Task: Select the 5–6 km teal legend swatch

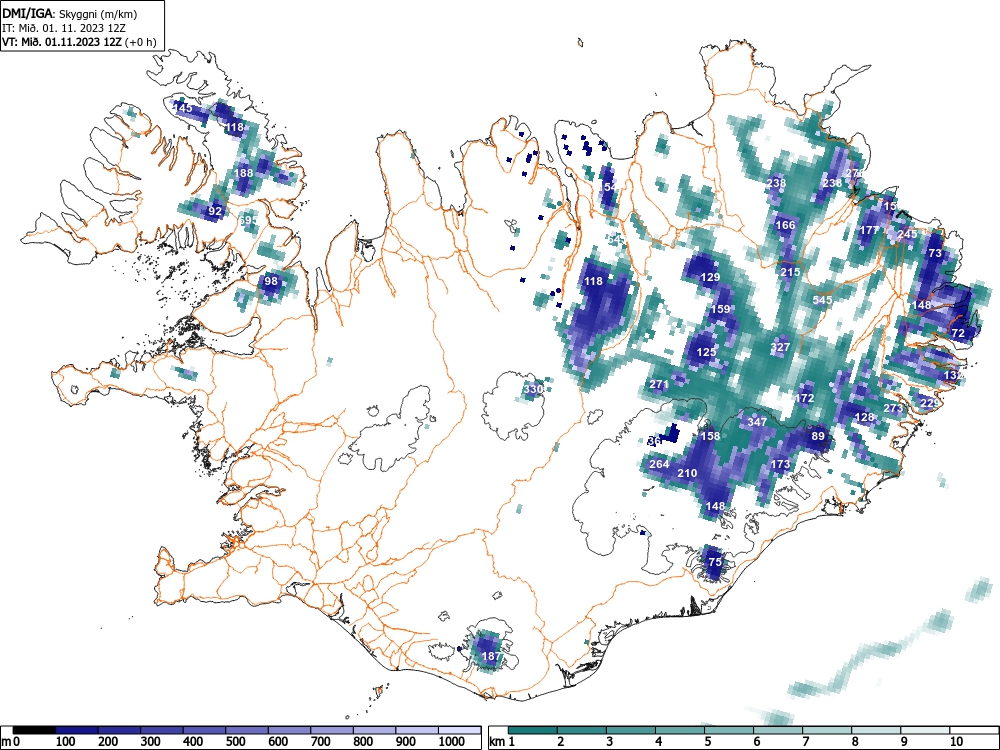Action: pos(729,730)
